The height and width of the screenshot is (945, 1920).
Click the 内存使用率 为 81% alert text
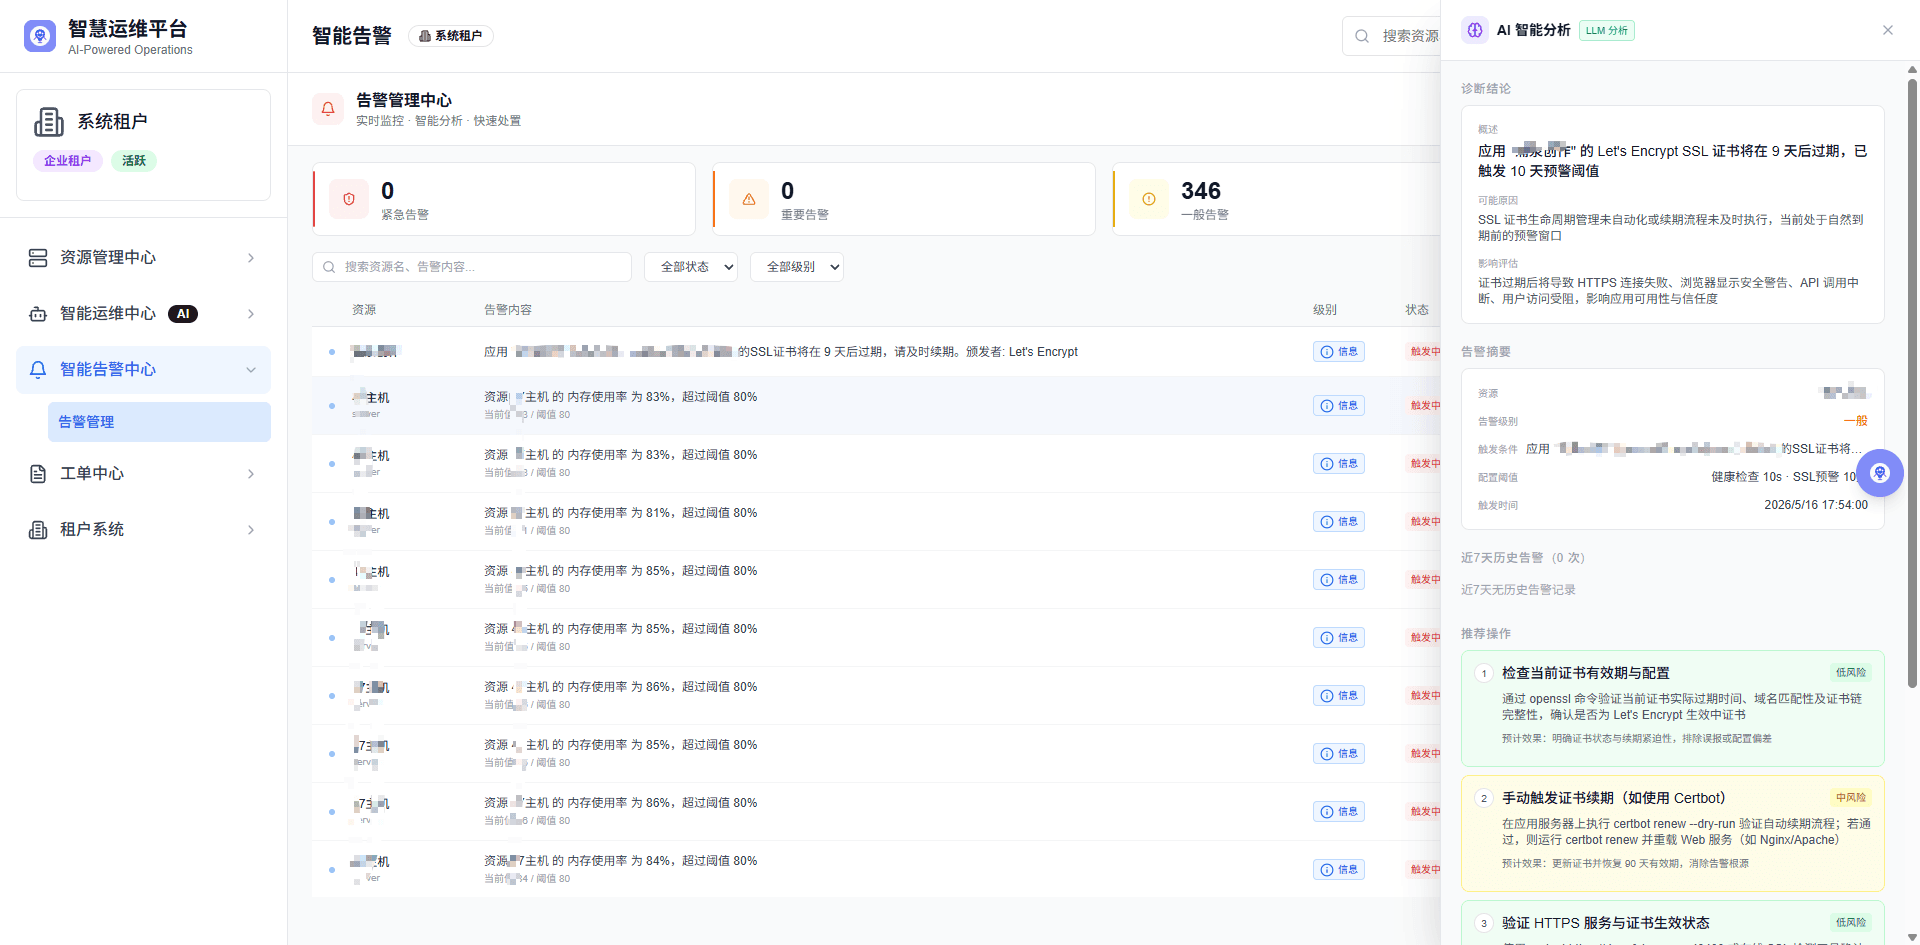[620, 513]
